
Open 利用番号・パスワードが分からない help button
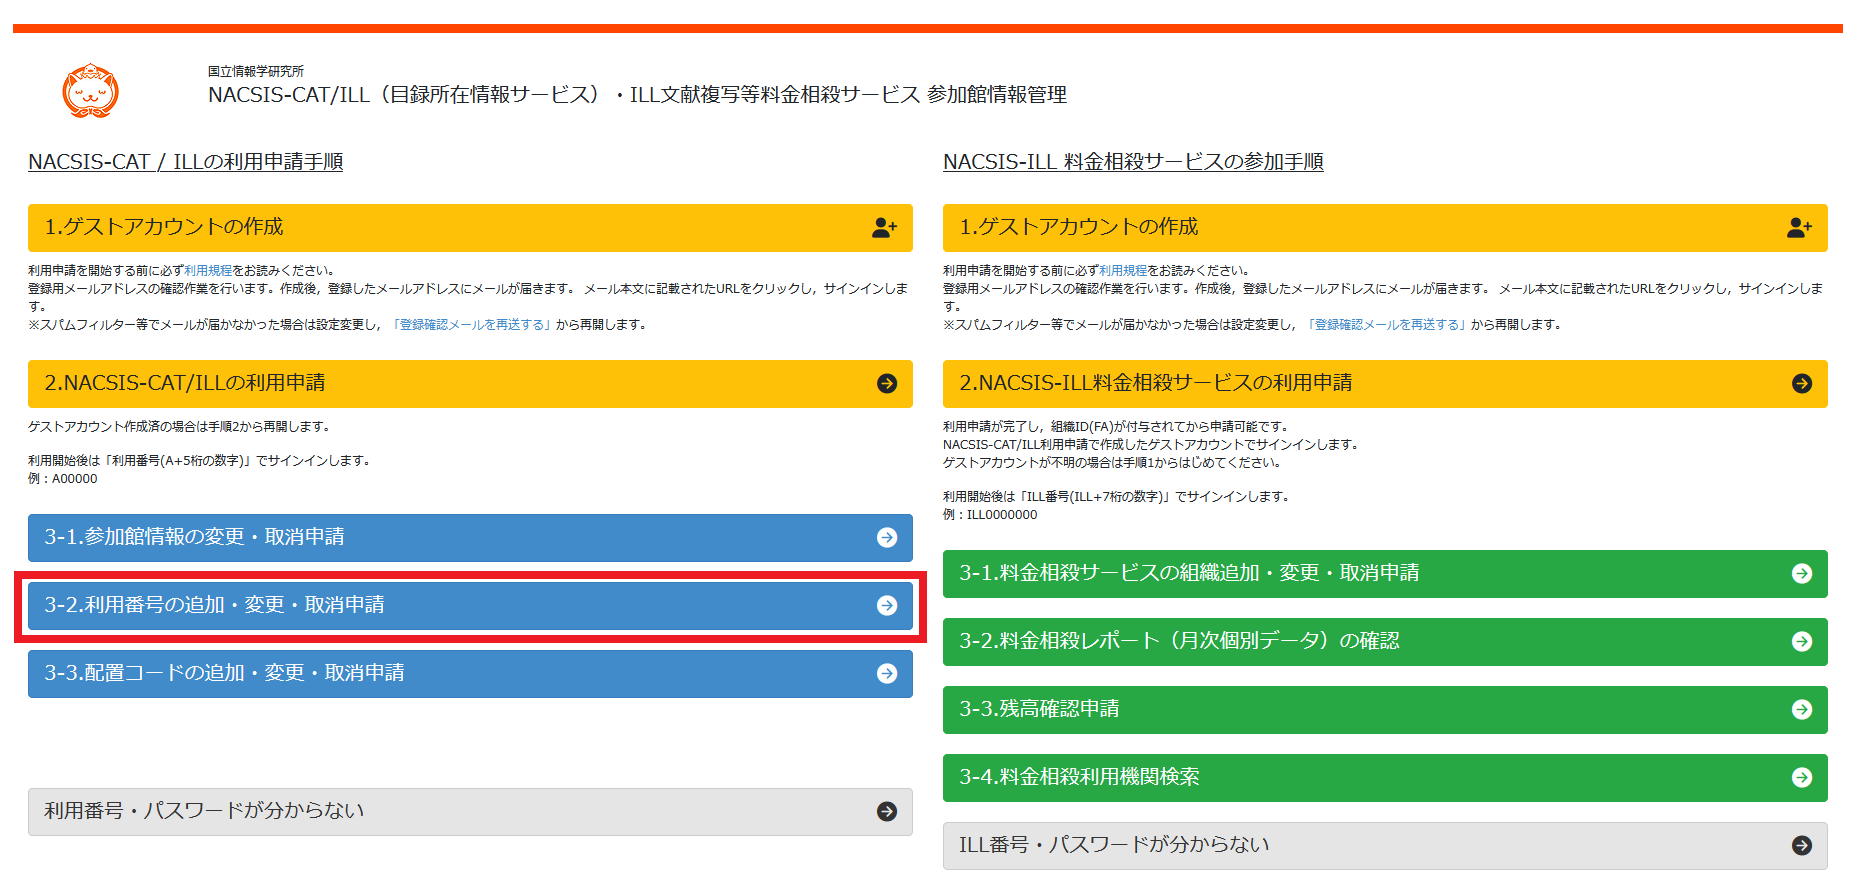coord(470,812)
